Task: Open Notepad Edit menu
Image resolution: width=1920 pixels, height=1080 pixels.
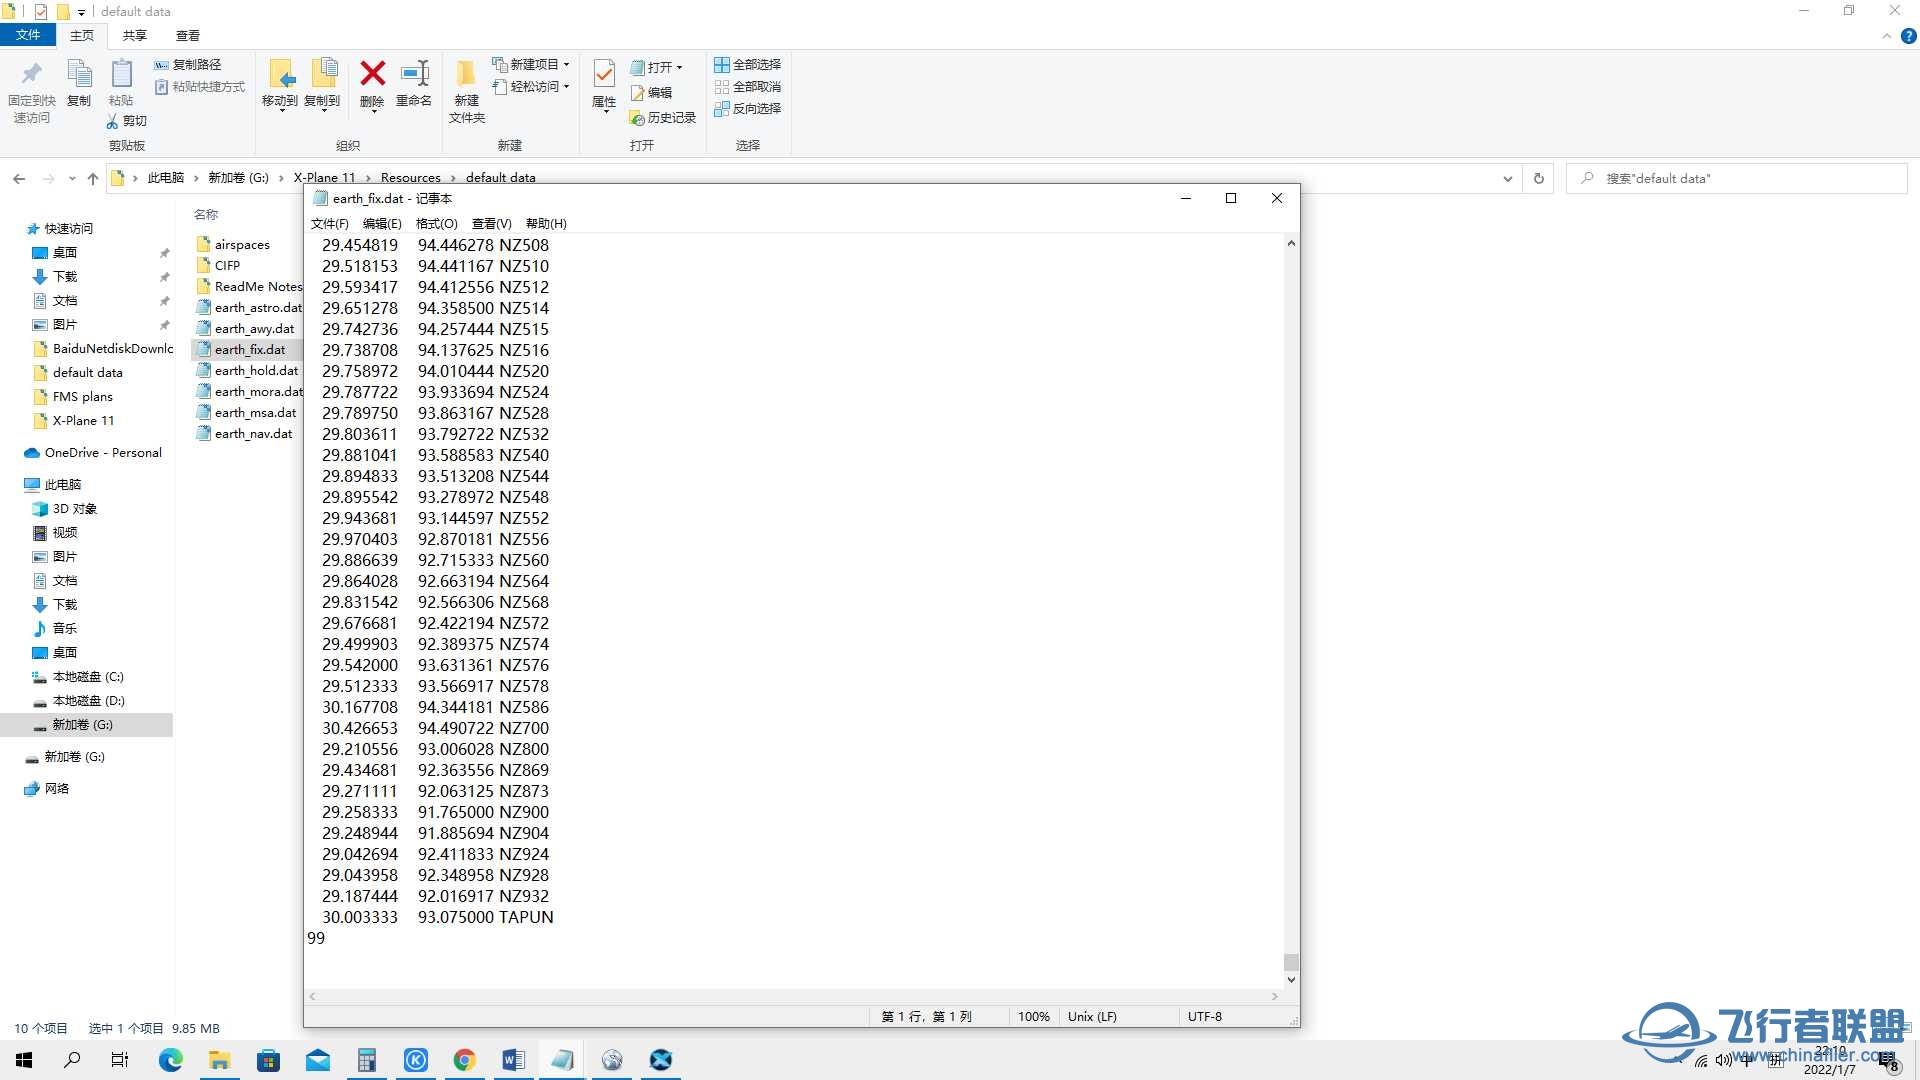Action: [382, 224]
